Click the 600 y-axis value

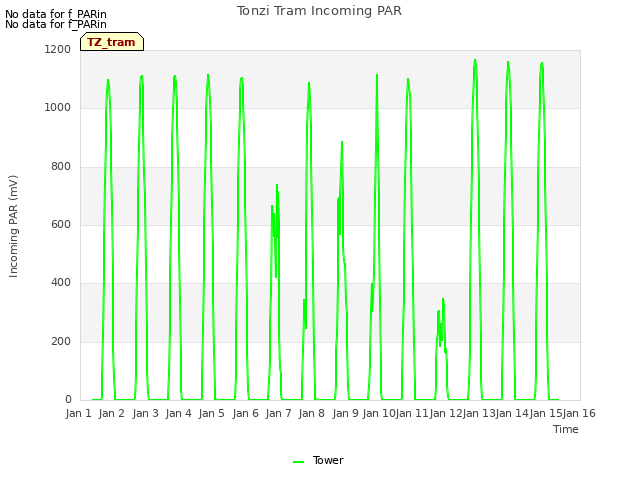click(x=61, y=224)
